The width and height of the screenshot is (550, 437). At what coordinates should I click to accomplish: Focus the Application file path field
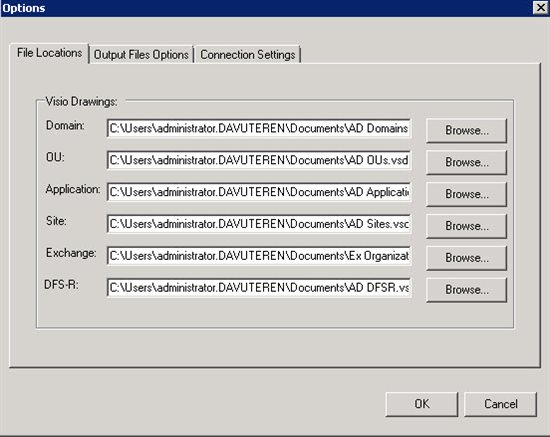[x=259, y=192]
